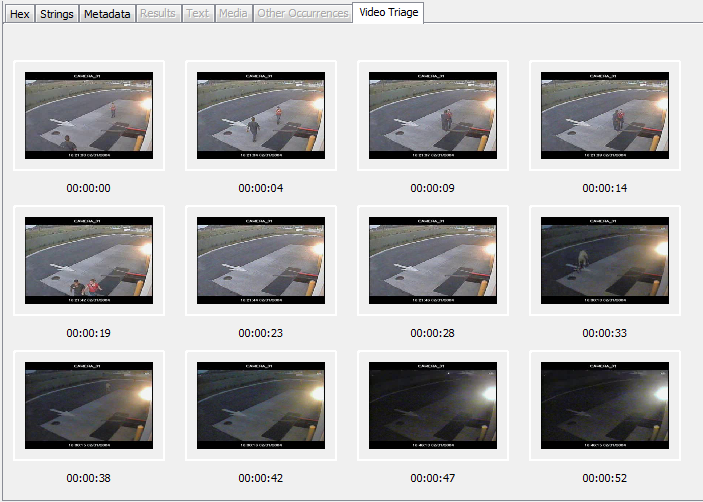Select the Metadata tab
The width and height of the screenshot is (703, 502).
point(107,14)
